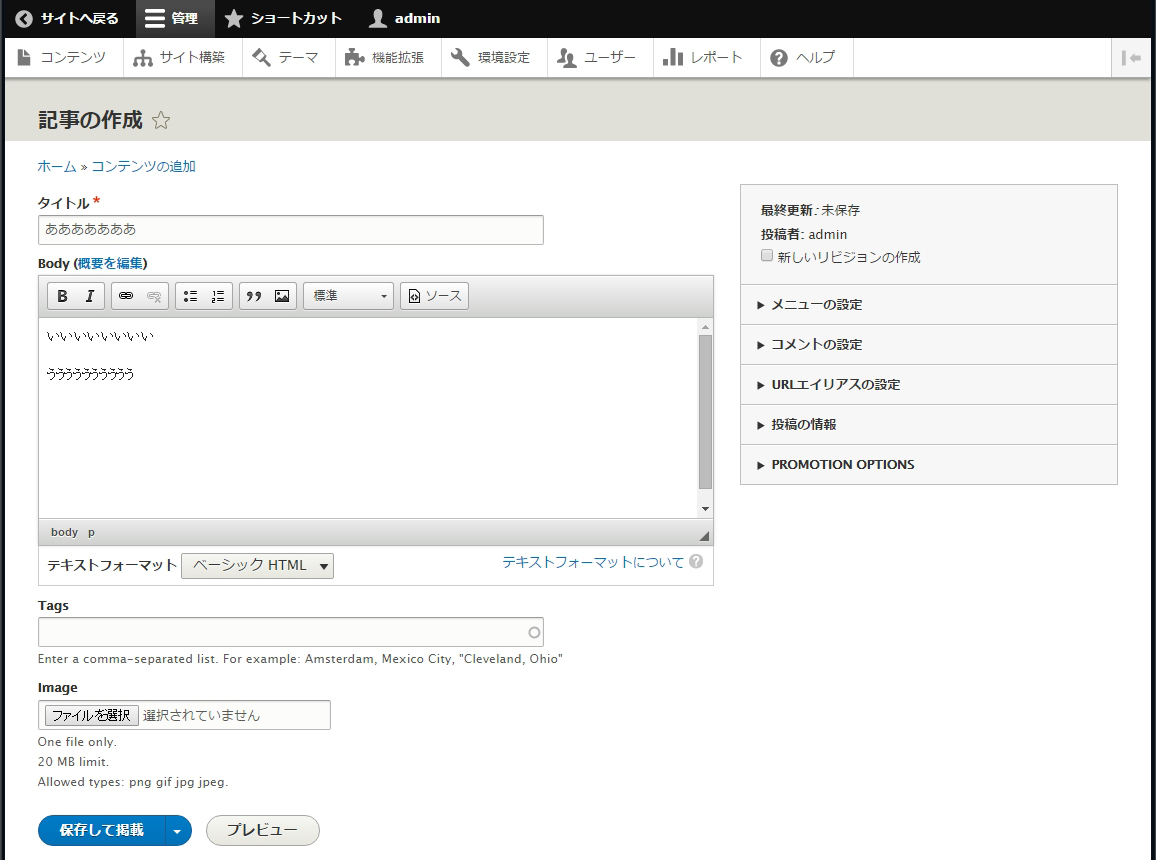Expand the メニューの設定 section
The height and width of the screenshot is (860, 1156).
(816, 304)
